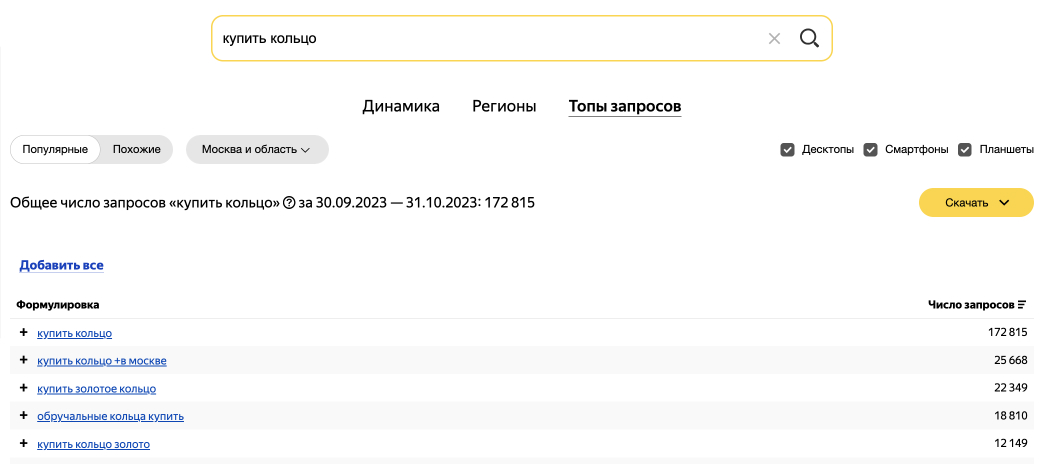Toggle the Планшеты checkbox
Screen dimensions: 1053x464
pyautogui.click(x=965, y=150)
